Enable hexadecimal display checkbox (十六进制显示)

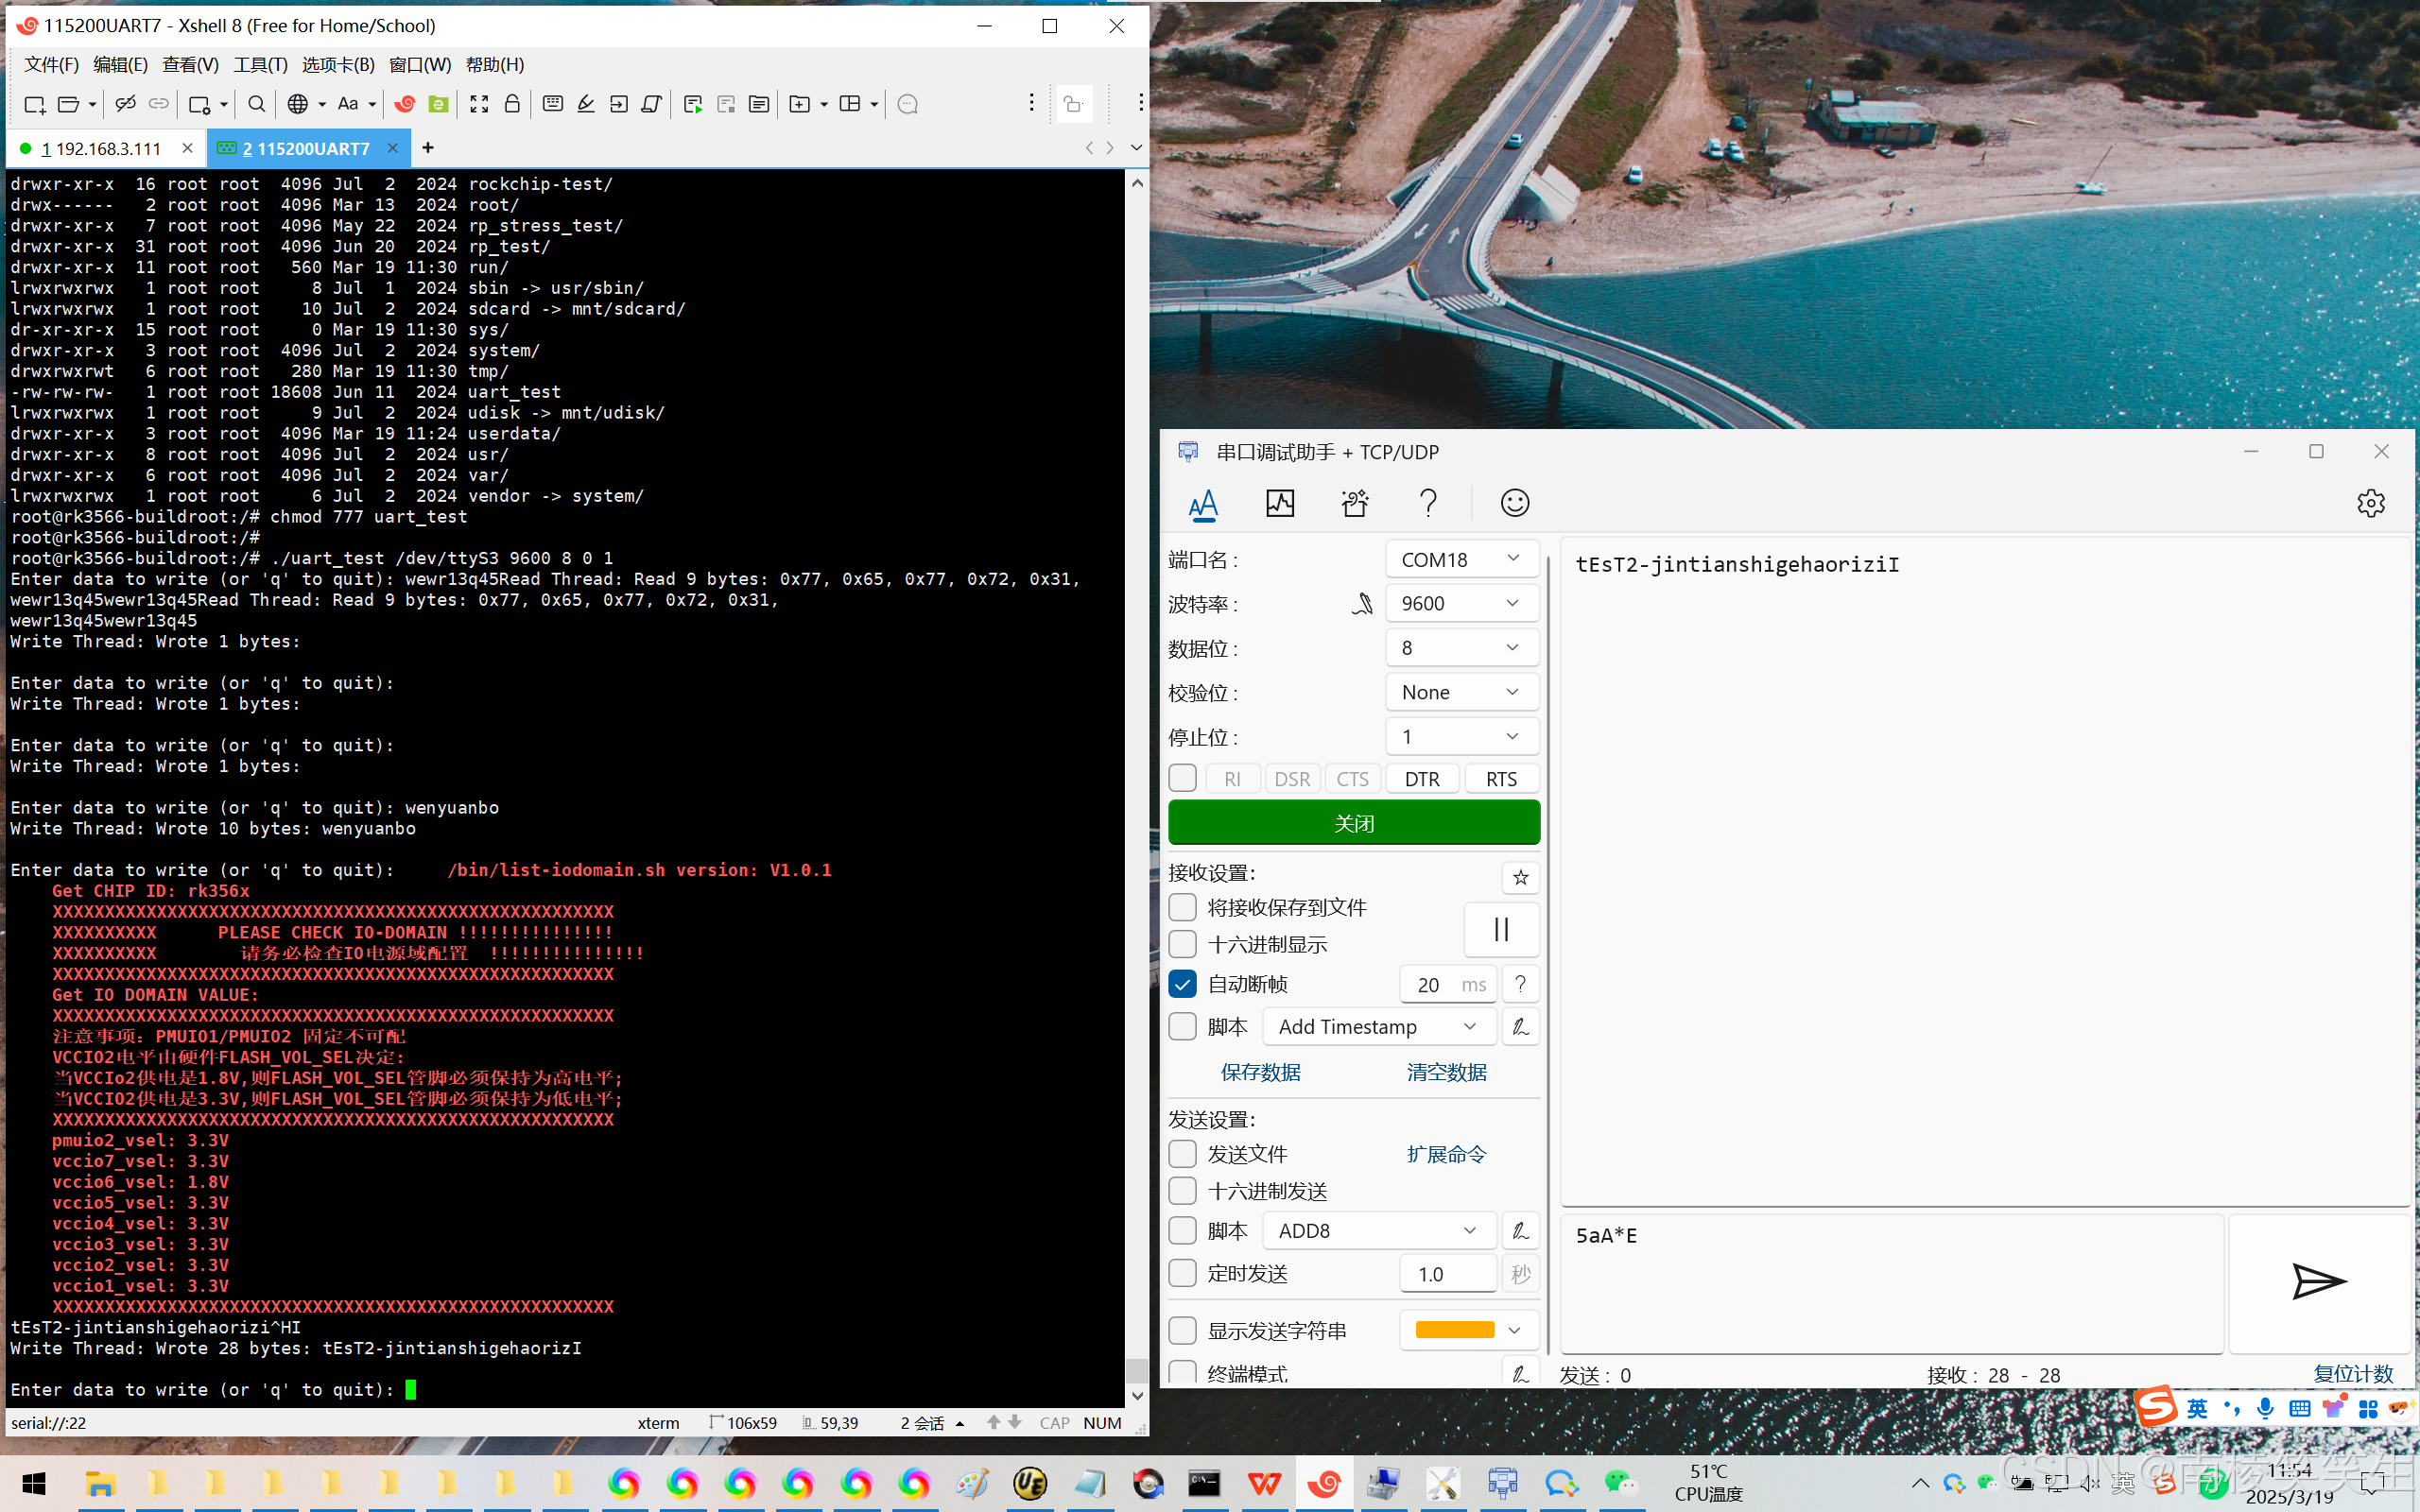(x=1182, y=944)
